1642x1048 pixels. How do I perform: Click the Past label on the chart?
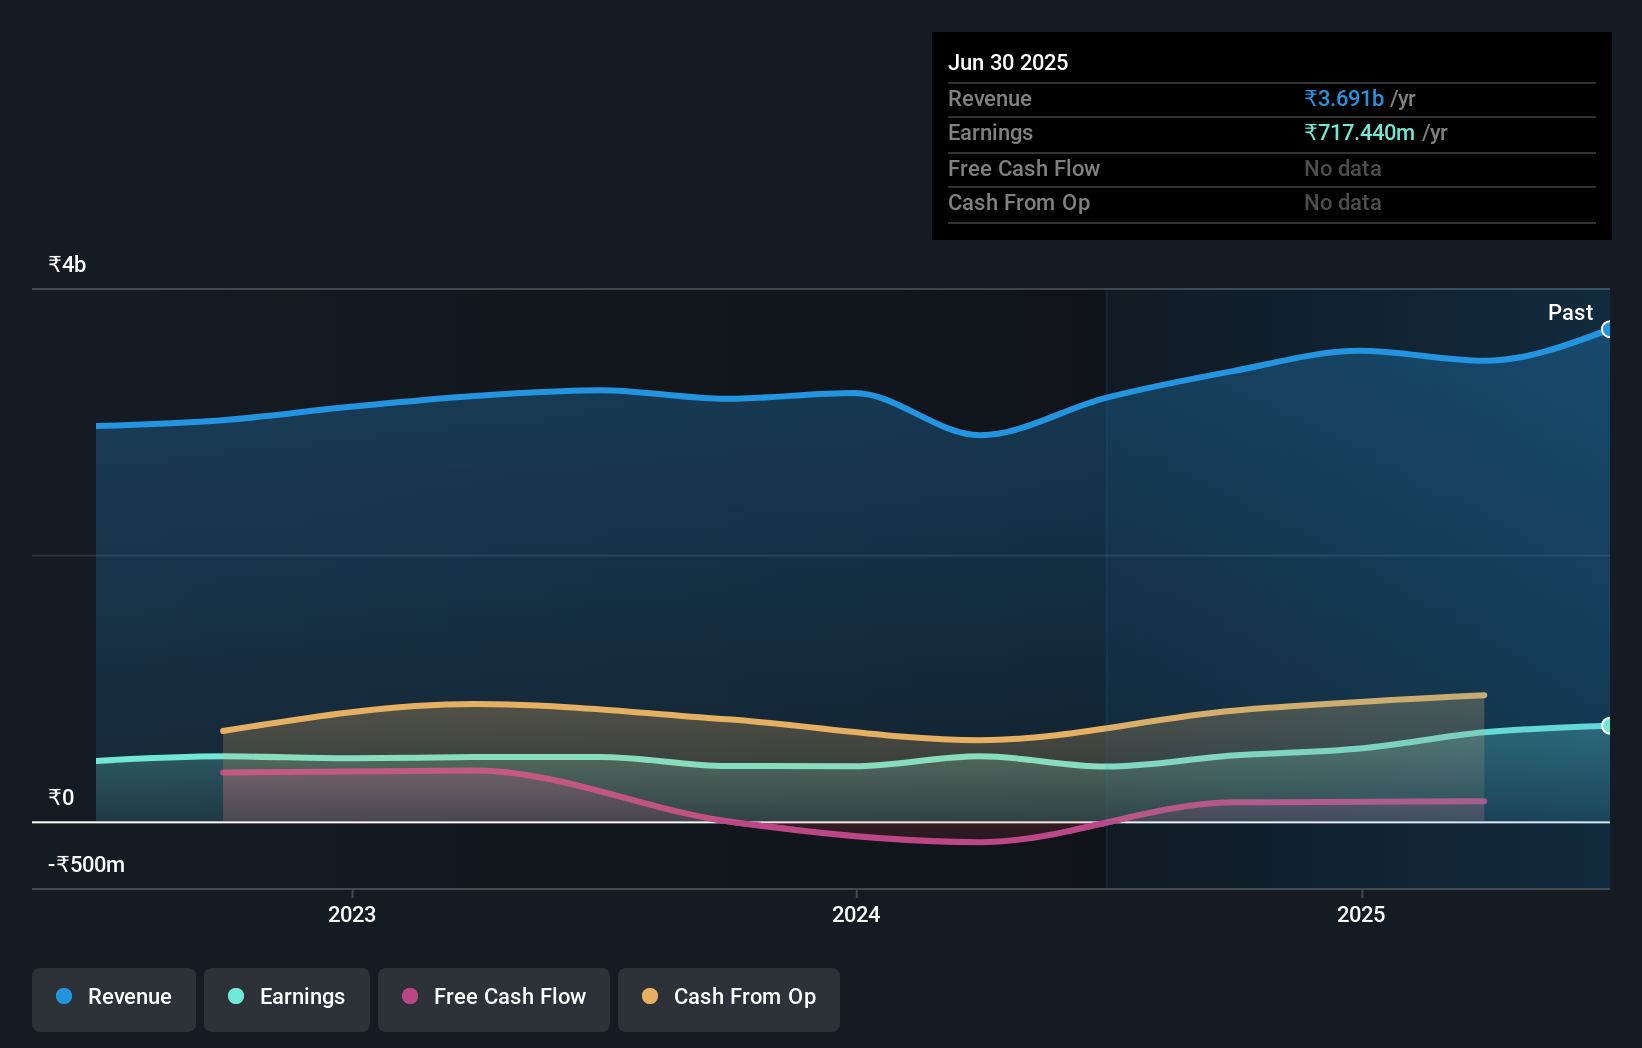pos(1570,312)
